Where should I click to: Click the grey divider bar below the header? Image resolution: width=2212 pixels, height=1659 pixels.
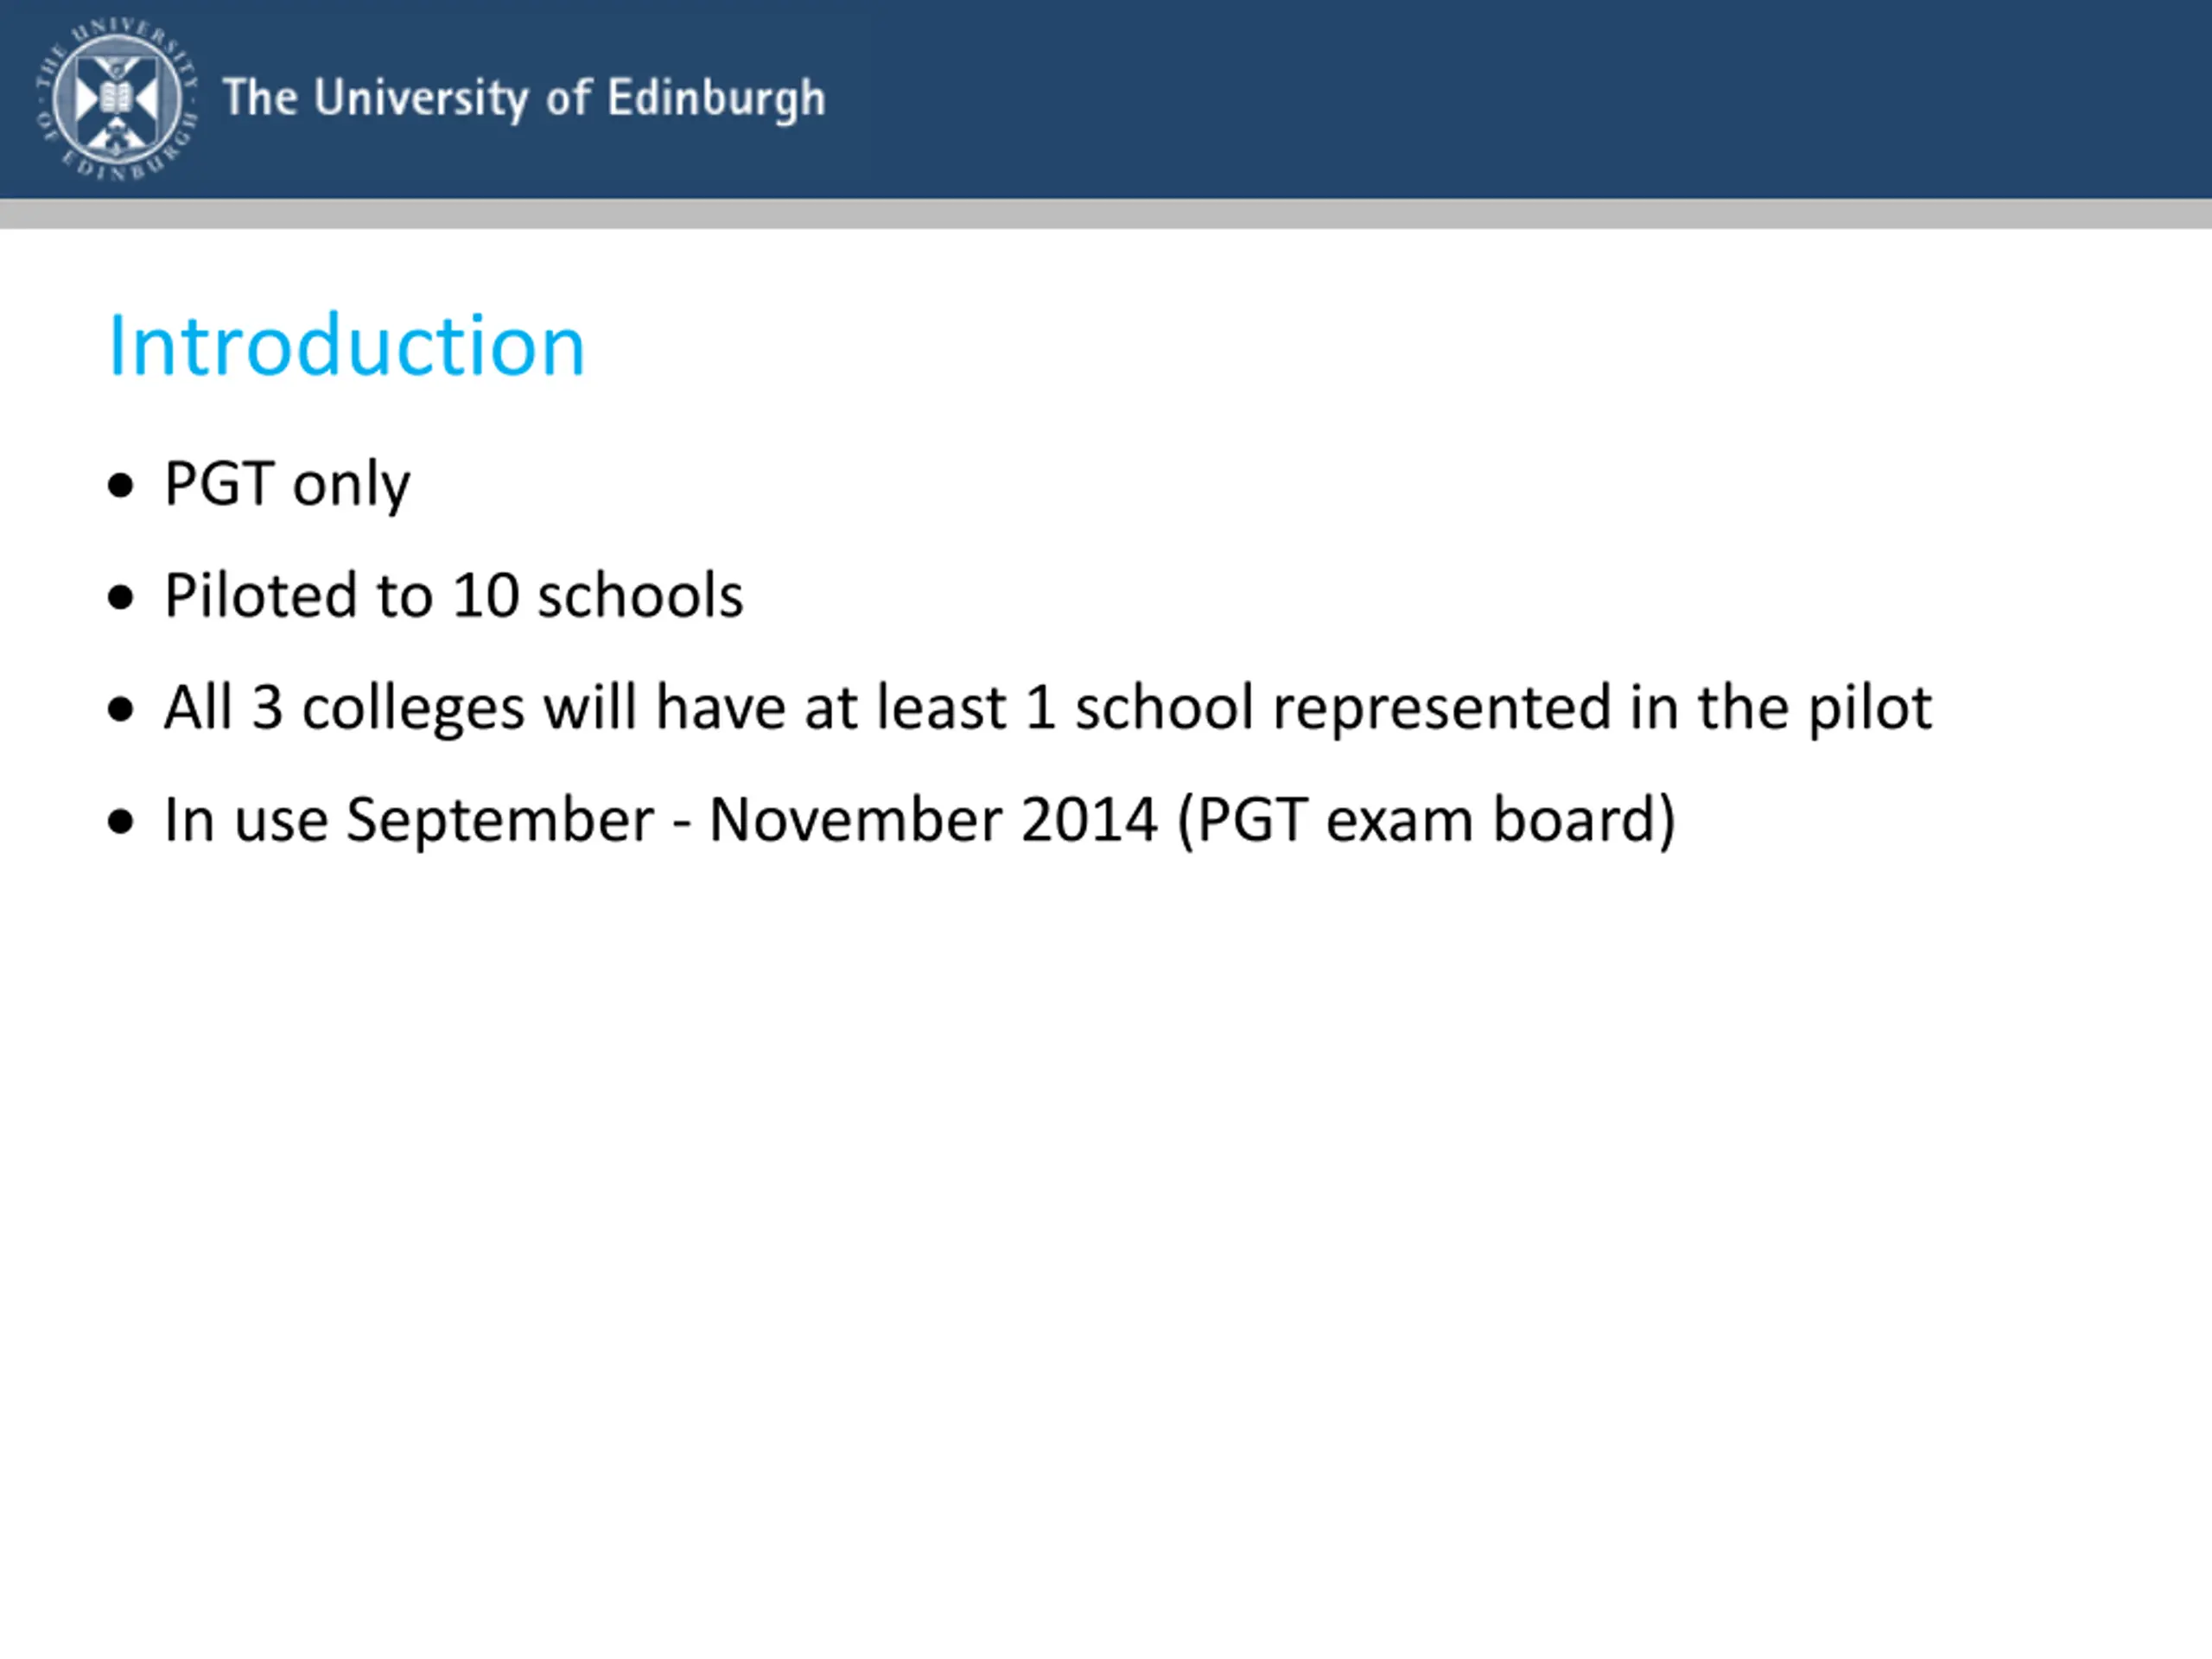[1106, 214]
